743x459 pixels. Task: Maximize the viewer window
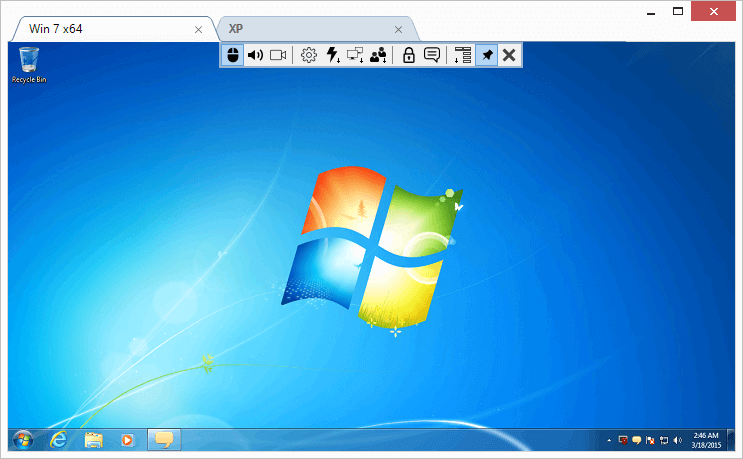point(678,11)
